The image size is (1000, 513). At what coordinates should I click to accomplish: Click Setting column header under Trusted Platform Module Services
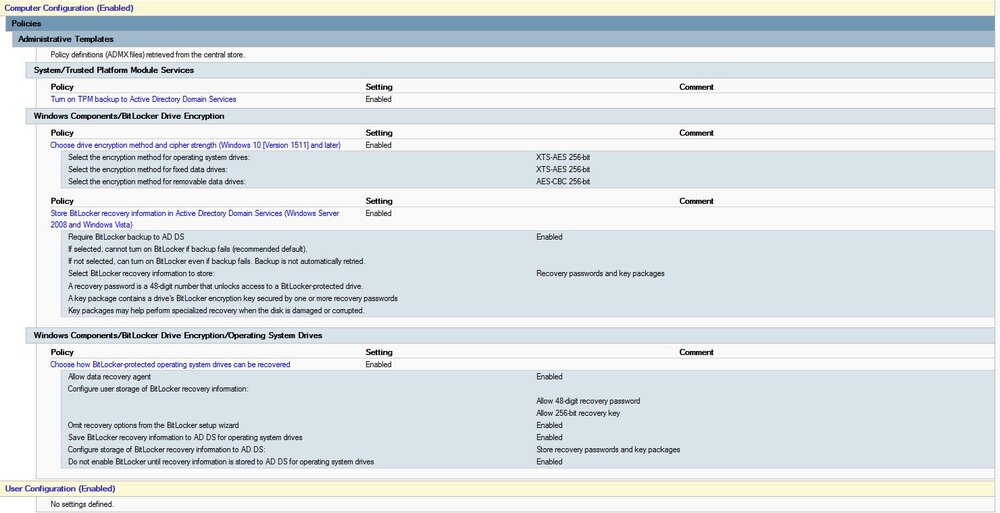(x=379, y=87)
